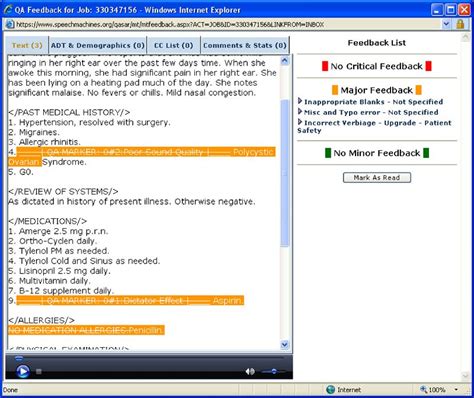Click the 'Lisinopril 2.5 mg daily' line
Viewport: 474px width, 398px height.
(59, 271)
